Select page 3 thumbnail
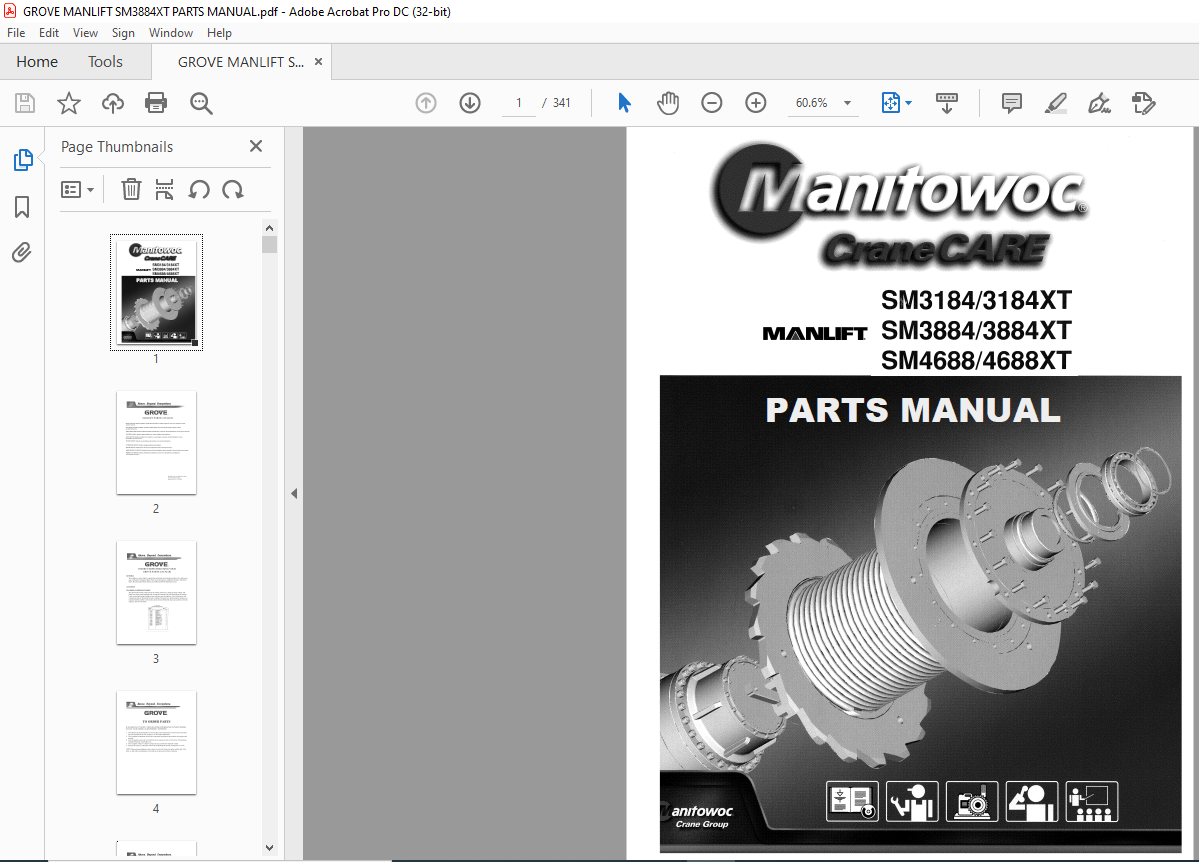1199x862 pixels. point(156,592)
